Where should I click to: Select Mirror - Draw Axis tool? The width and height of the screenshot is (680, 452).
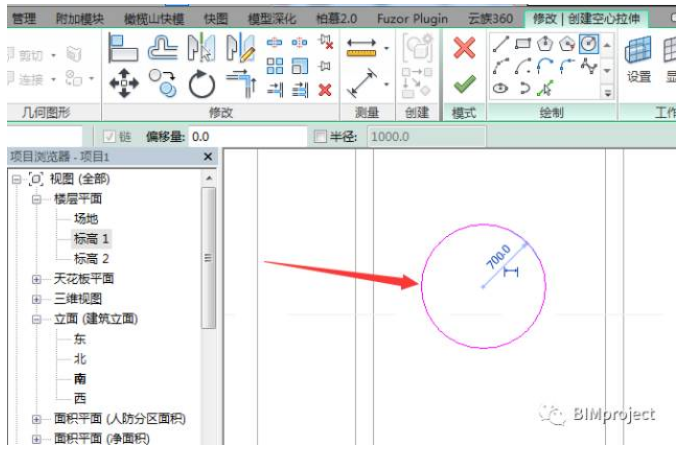tap(240, 48)
